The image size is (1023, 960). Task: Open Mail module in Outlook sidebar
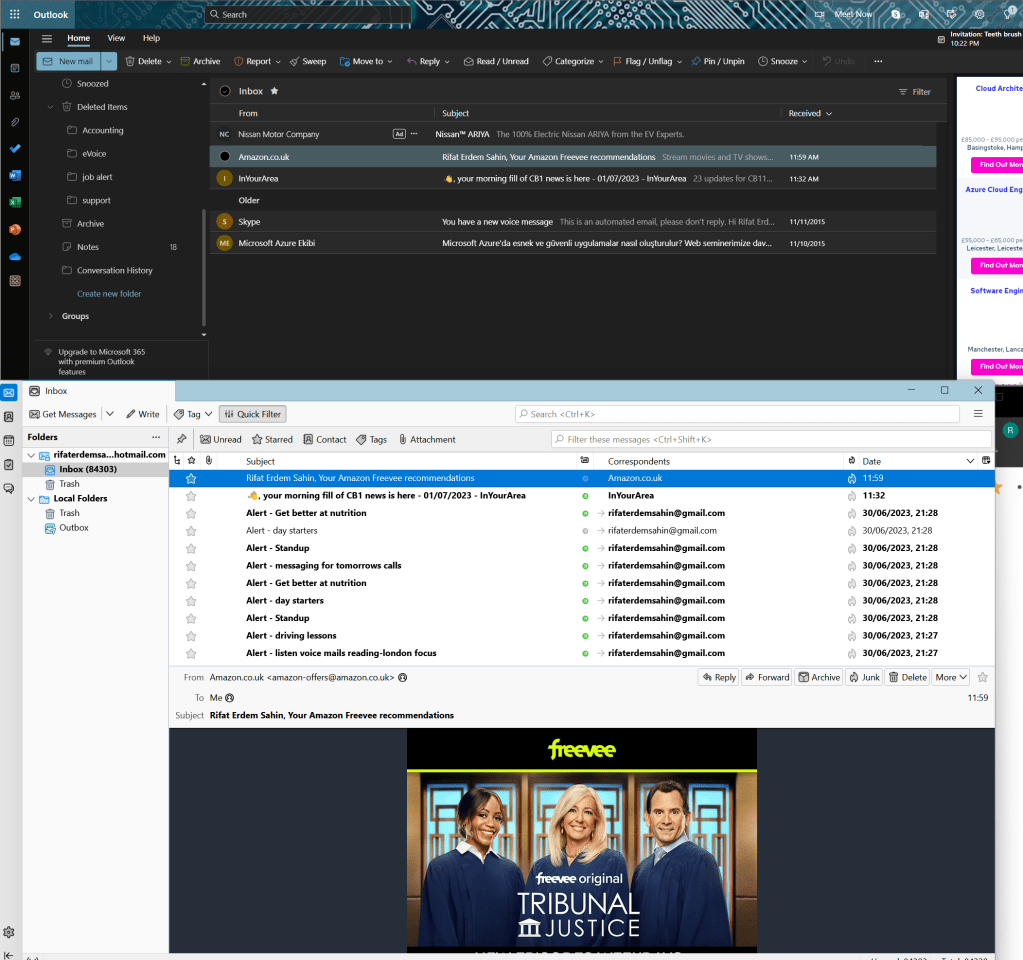click(x=15, y=42)
